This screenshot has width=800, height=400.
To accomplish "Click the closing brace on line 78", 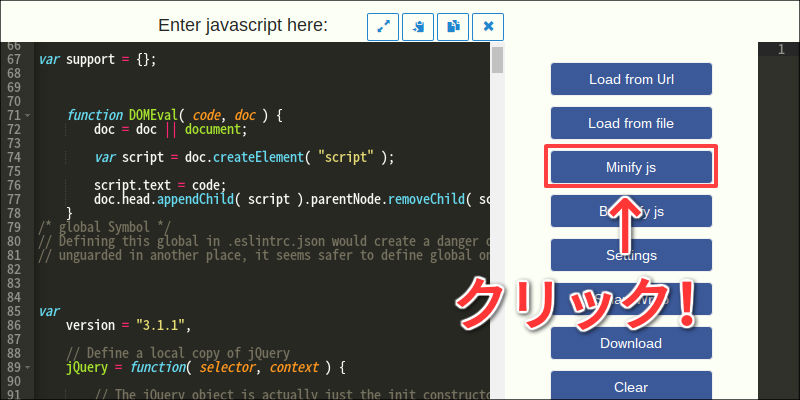I will tap(70, 213).
